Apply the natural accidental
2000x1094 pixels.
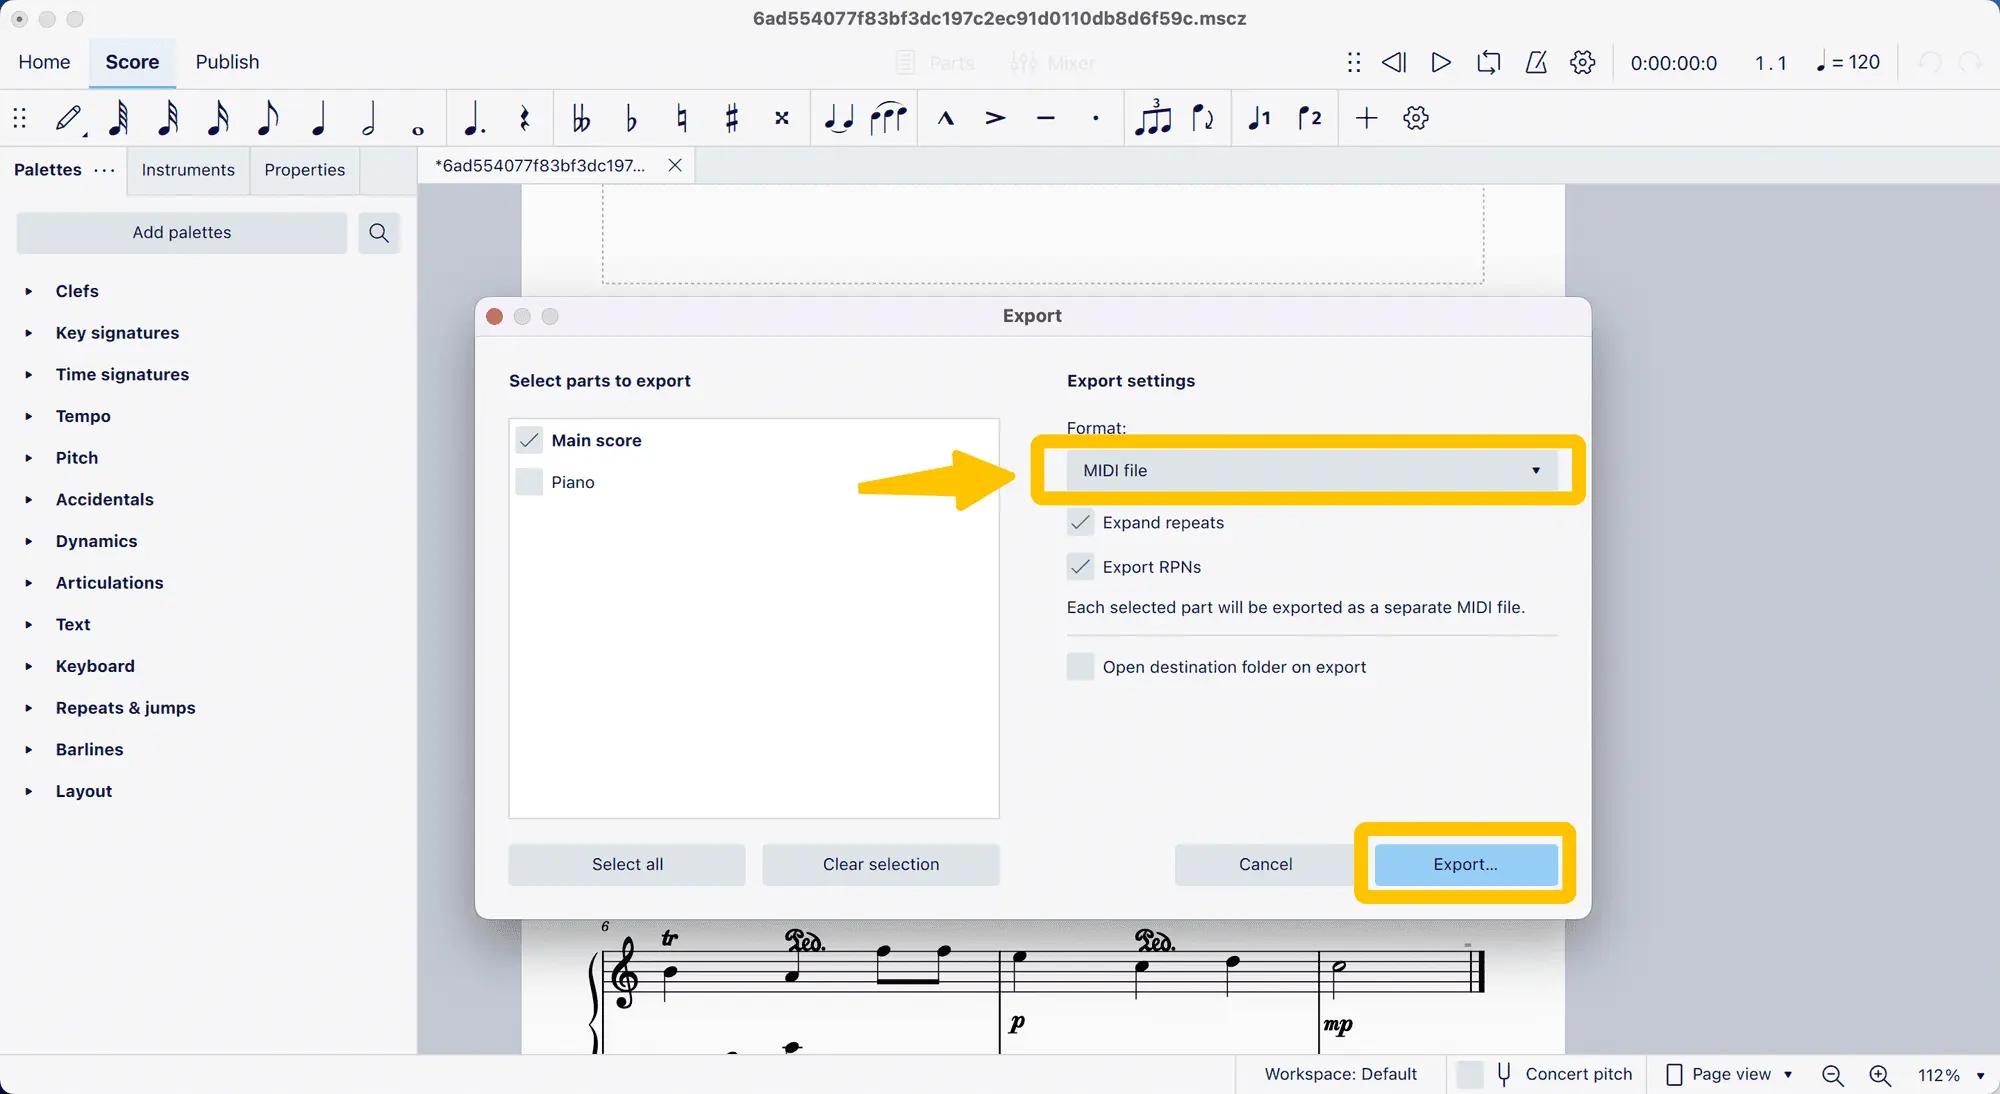point(682,118)
